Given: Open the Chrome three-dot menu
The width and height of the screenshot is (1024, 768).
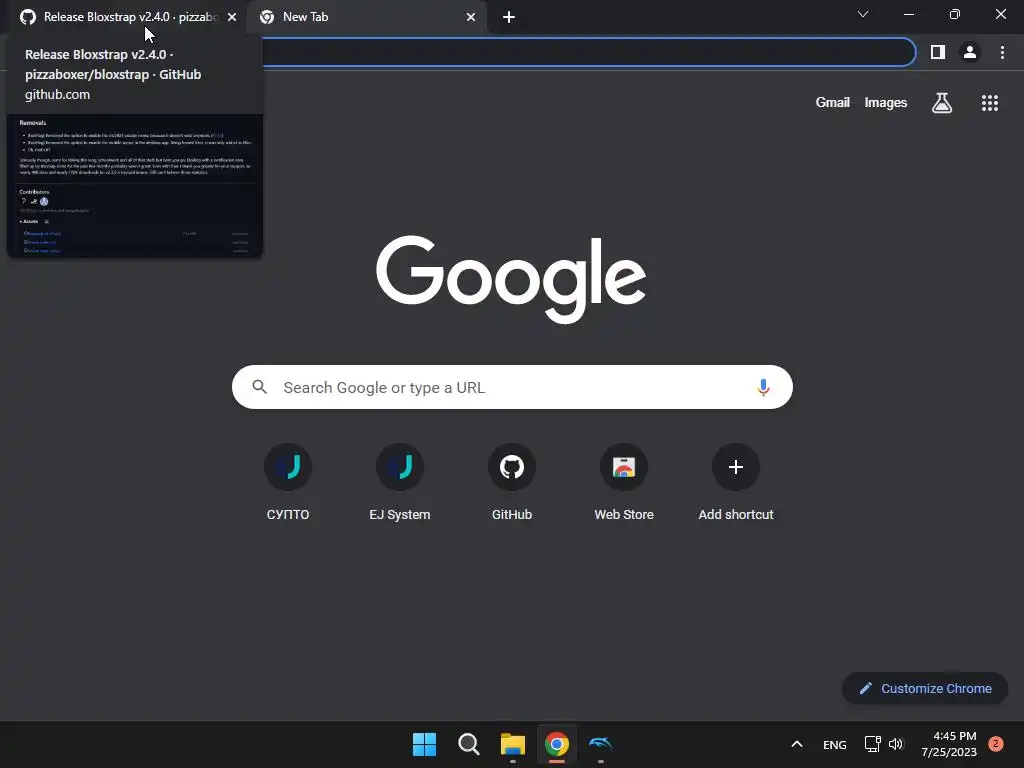Looking at the screenshot, I should tap(1002, 52).
